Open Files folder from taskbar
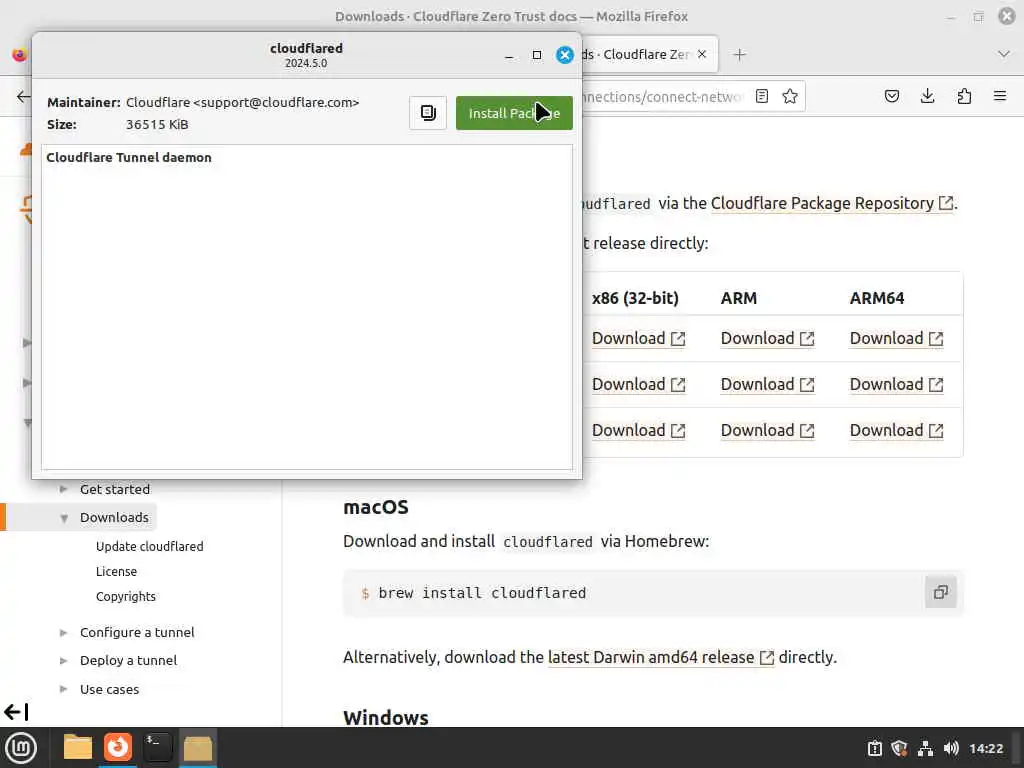 coord(77,748)
